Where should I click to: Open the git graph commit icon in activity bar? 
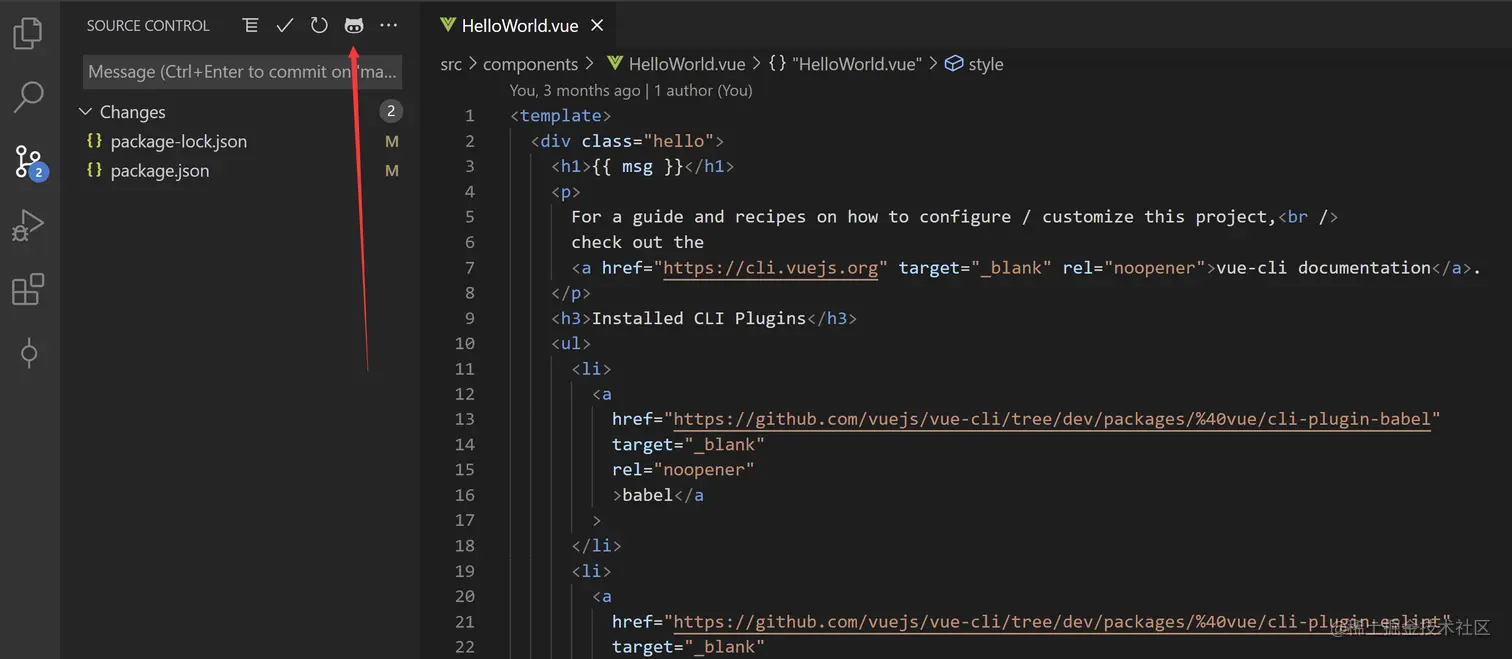point(29,353)
